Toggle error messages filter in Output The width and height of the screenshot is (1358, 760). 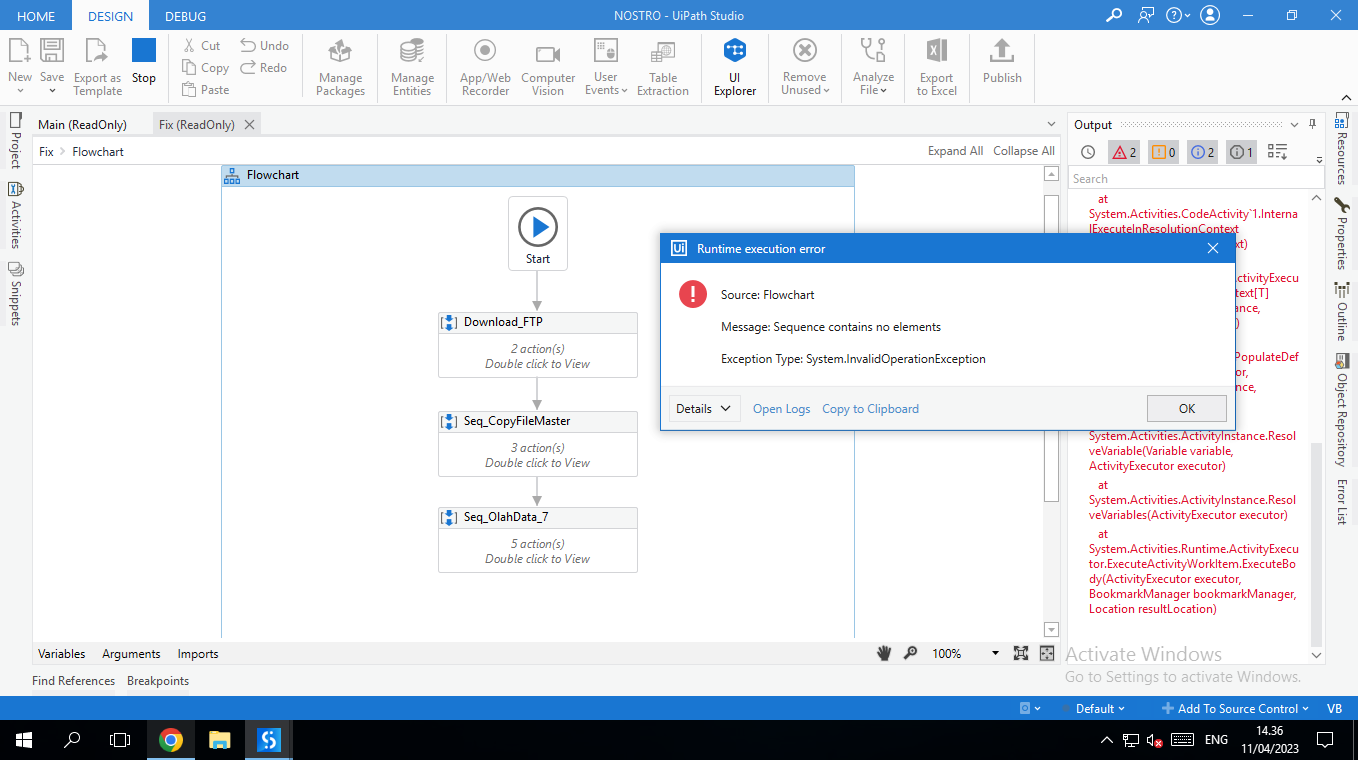click(1124, 152)
